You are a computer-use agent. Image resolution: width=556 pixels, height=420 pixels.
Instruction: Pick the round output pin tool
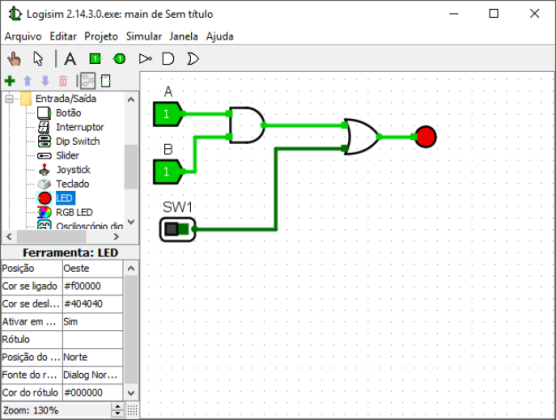point(119,59)
